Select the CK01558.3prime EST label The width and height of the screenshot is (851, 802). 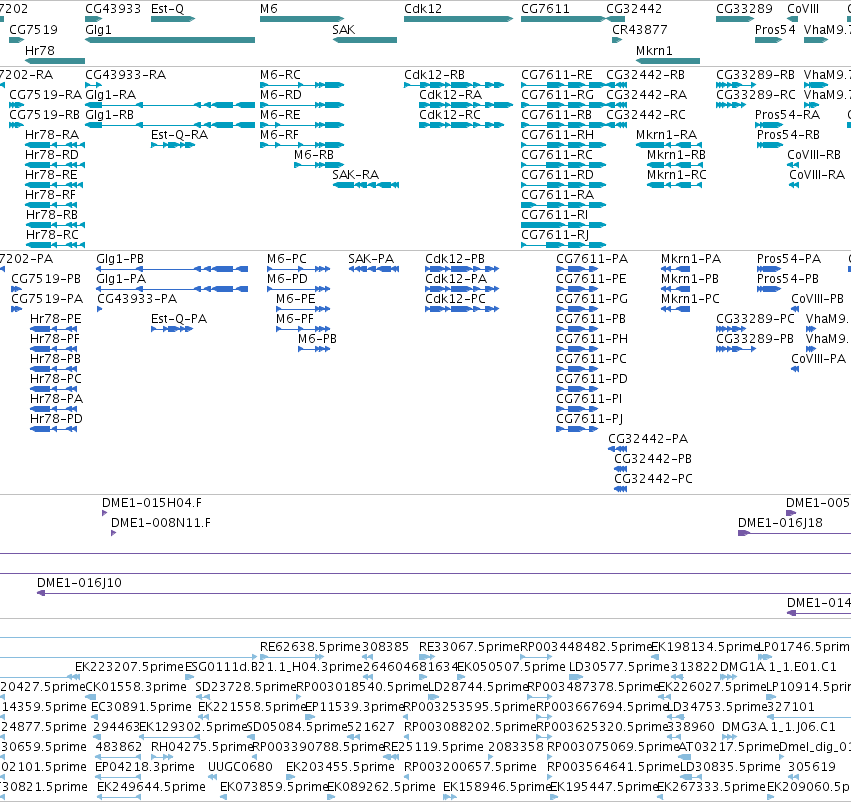point(136,686)
